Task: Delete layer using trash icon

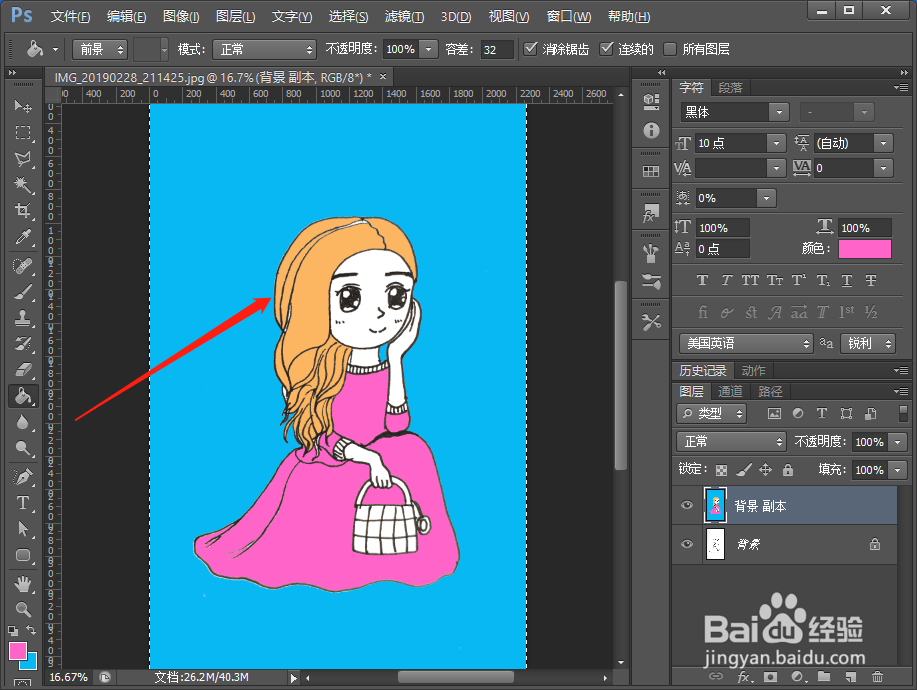Action: [877, 677]
